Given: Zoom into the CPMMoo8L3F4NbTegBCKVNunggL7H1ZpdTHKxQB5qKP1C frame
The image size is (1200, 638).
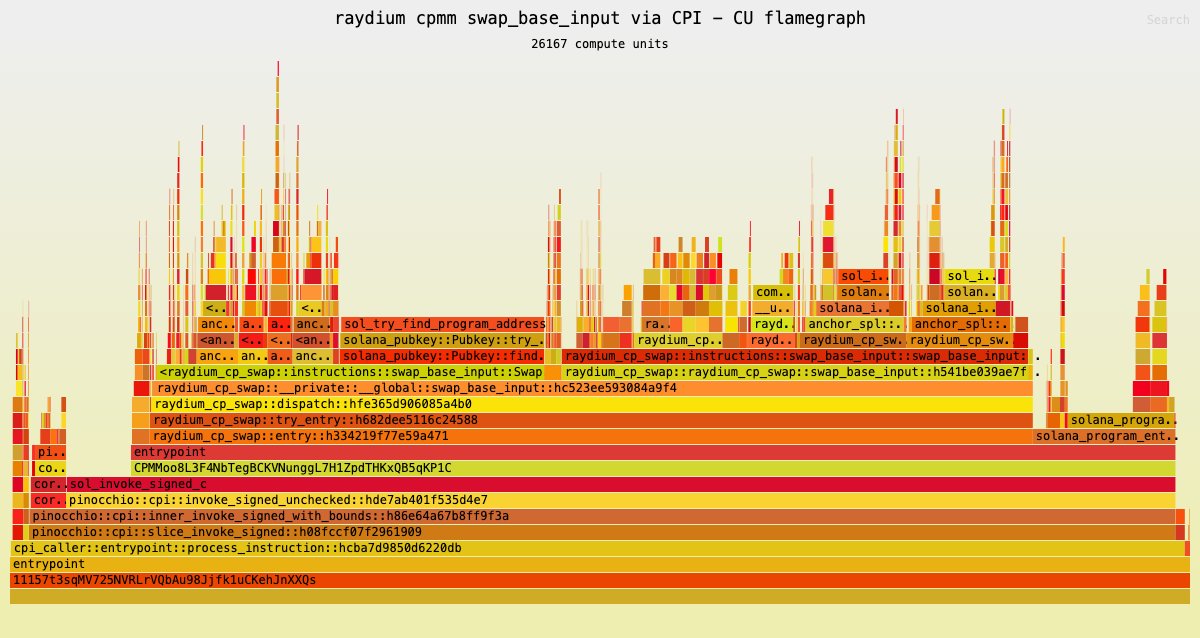Looking at the screenshot, I should point(653,468).
